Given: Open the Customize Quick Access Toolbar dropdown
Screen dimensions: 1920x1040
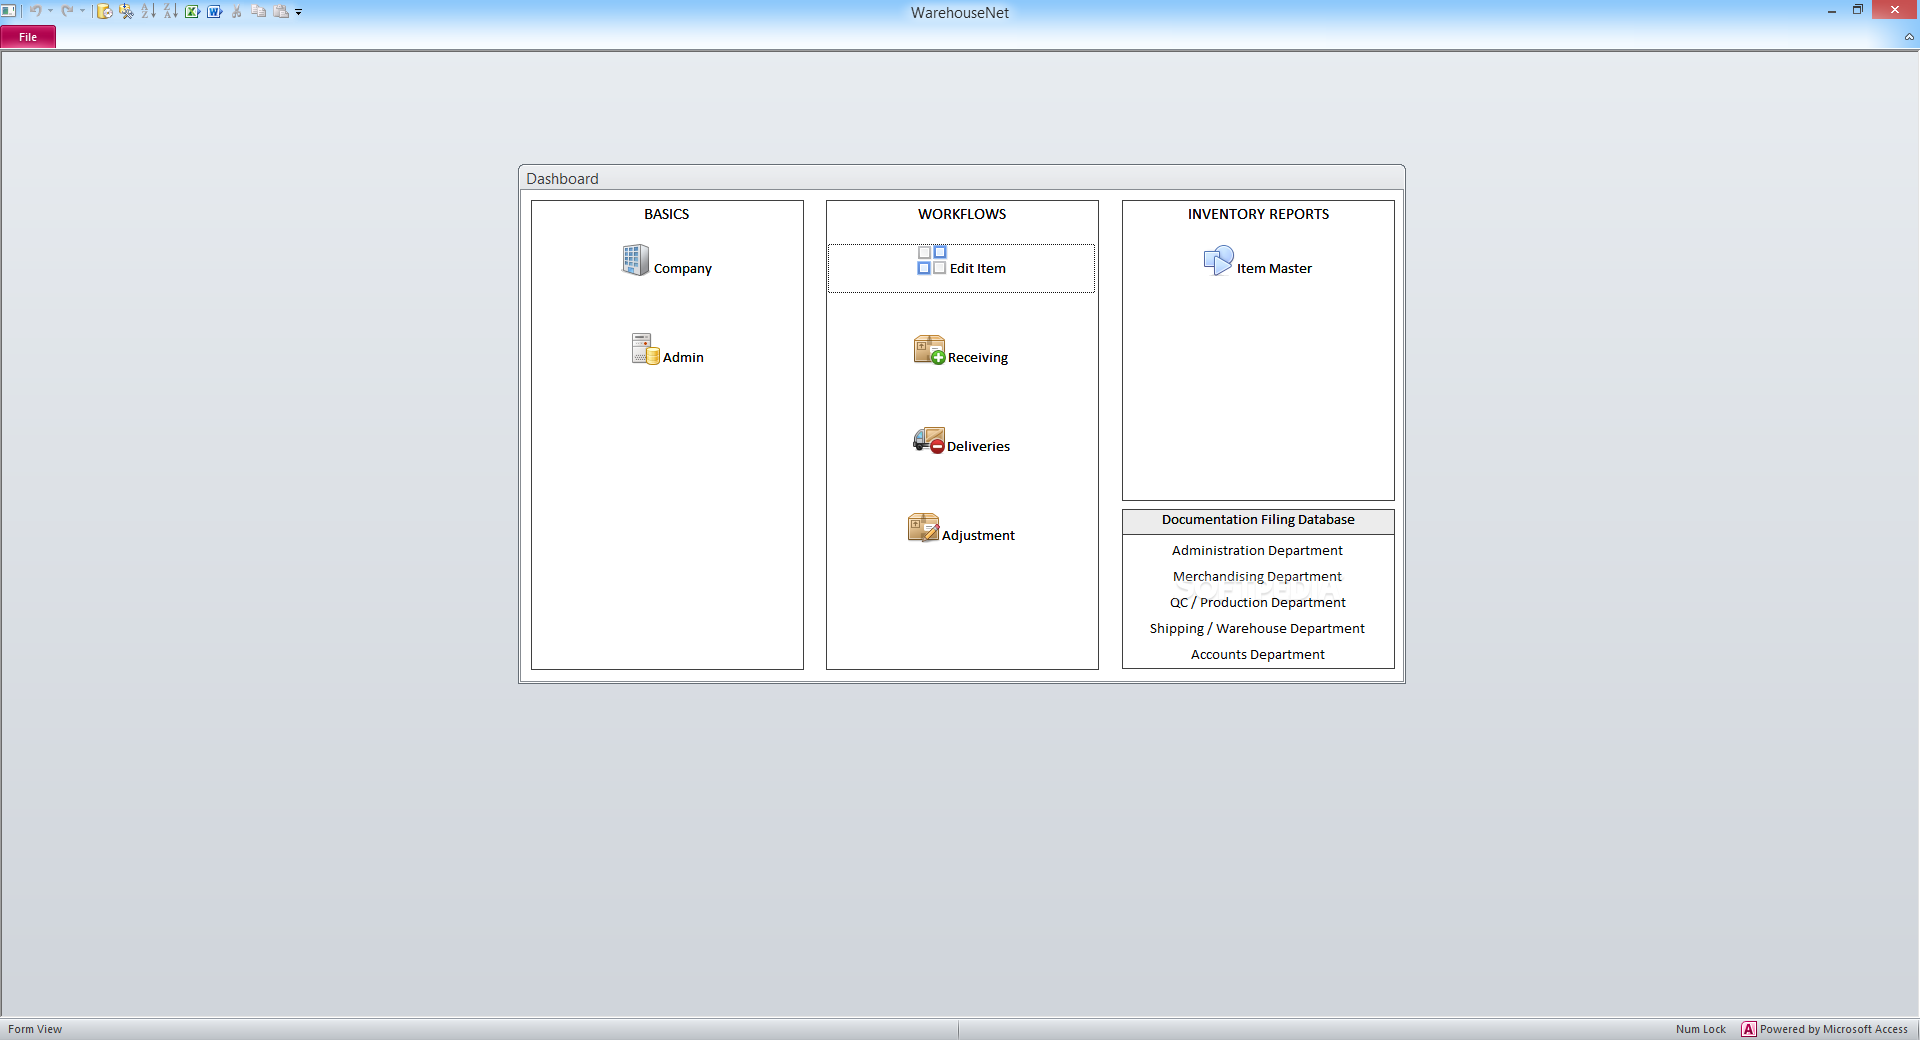Looking at the screenshot, I should coord(298,12).
